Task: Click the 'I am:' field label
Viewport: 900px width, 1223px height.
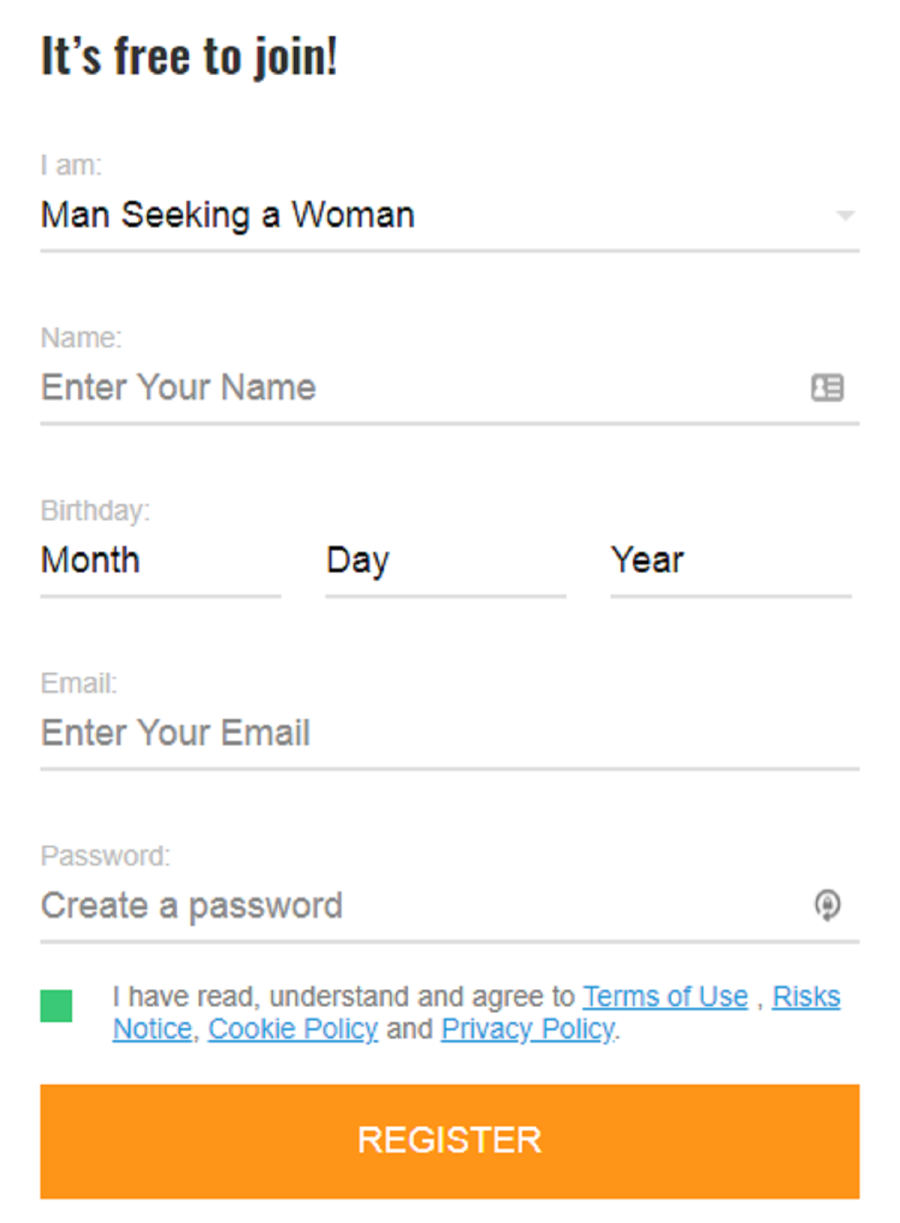Action: coord(71,165)
